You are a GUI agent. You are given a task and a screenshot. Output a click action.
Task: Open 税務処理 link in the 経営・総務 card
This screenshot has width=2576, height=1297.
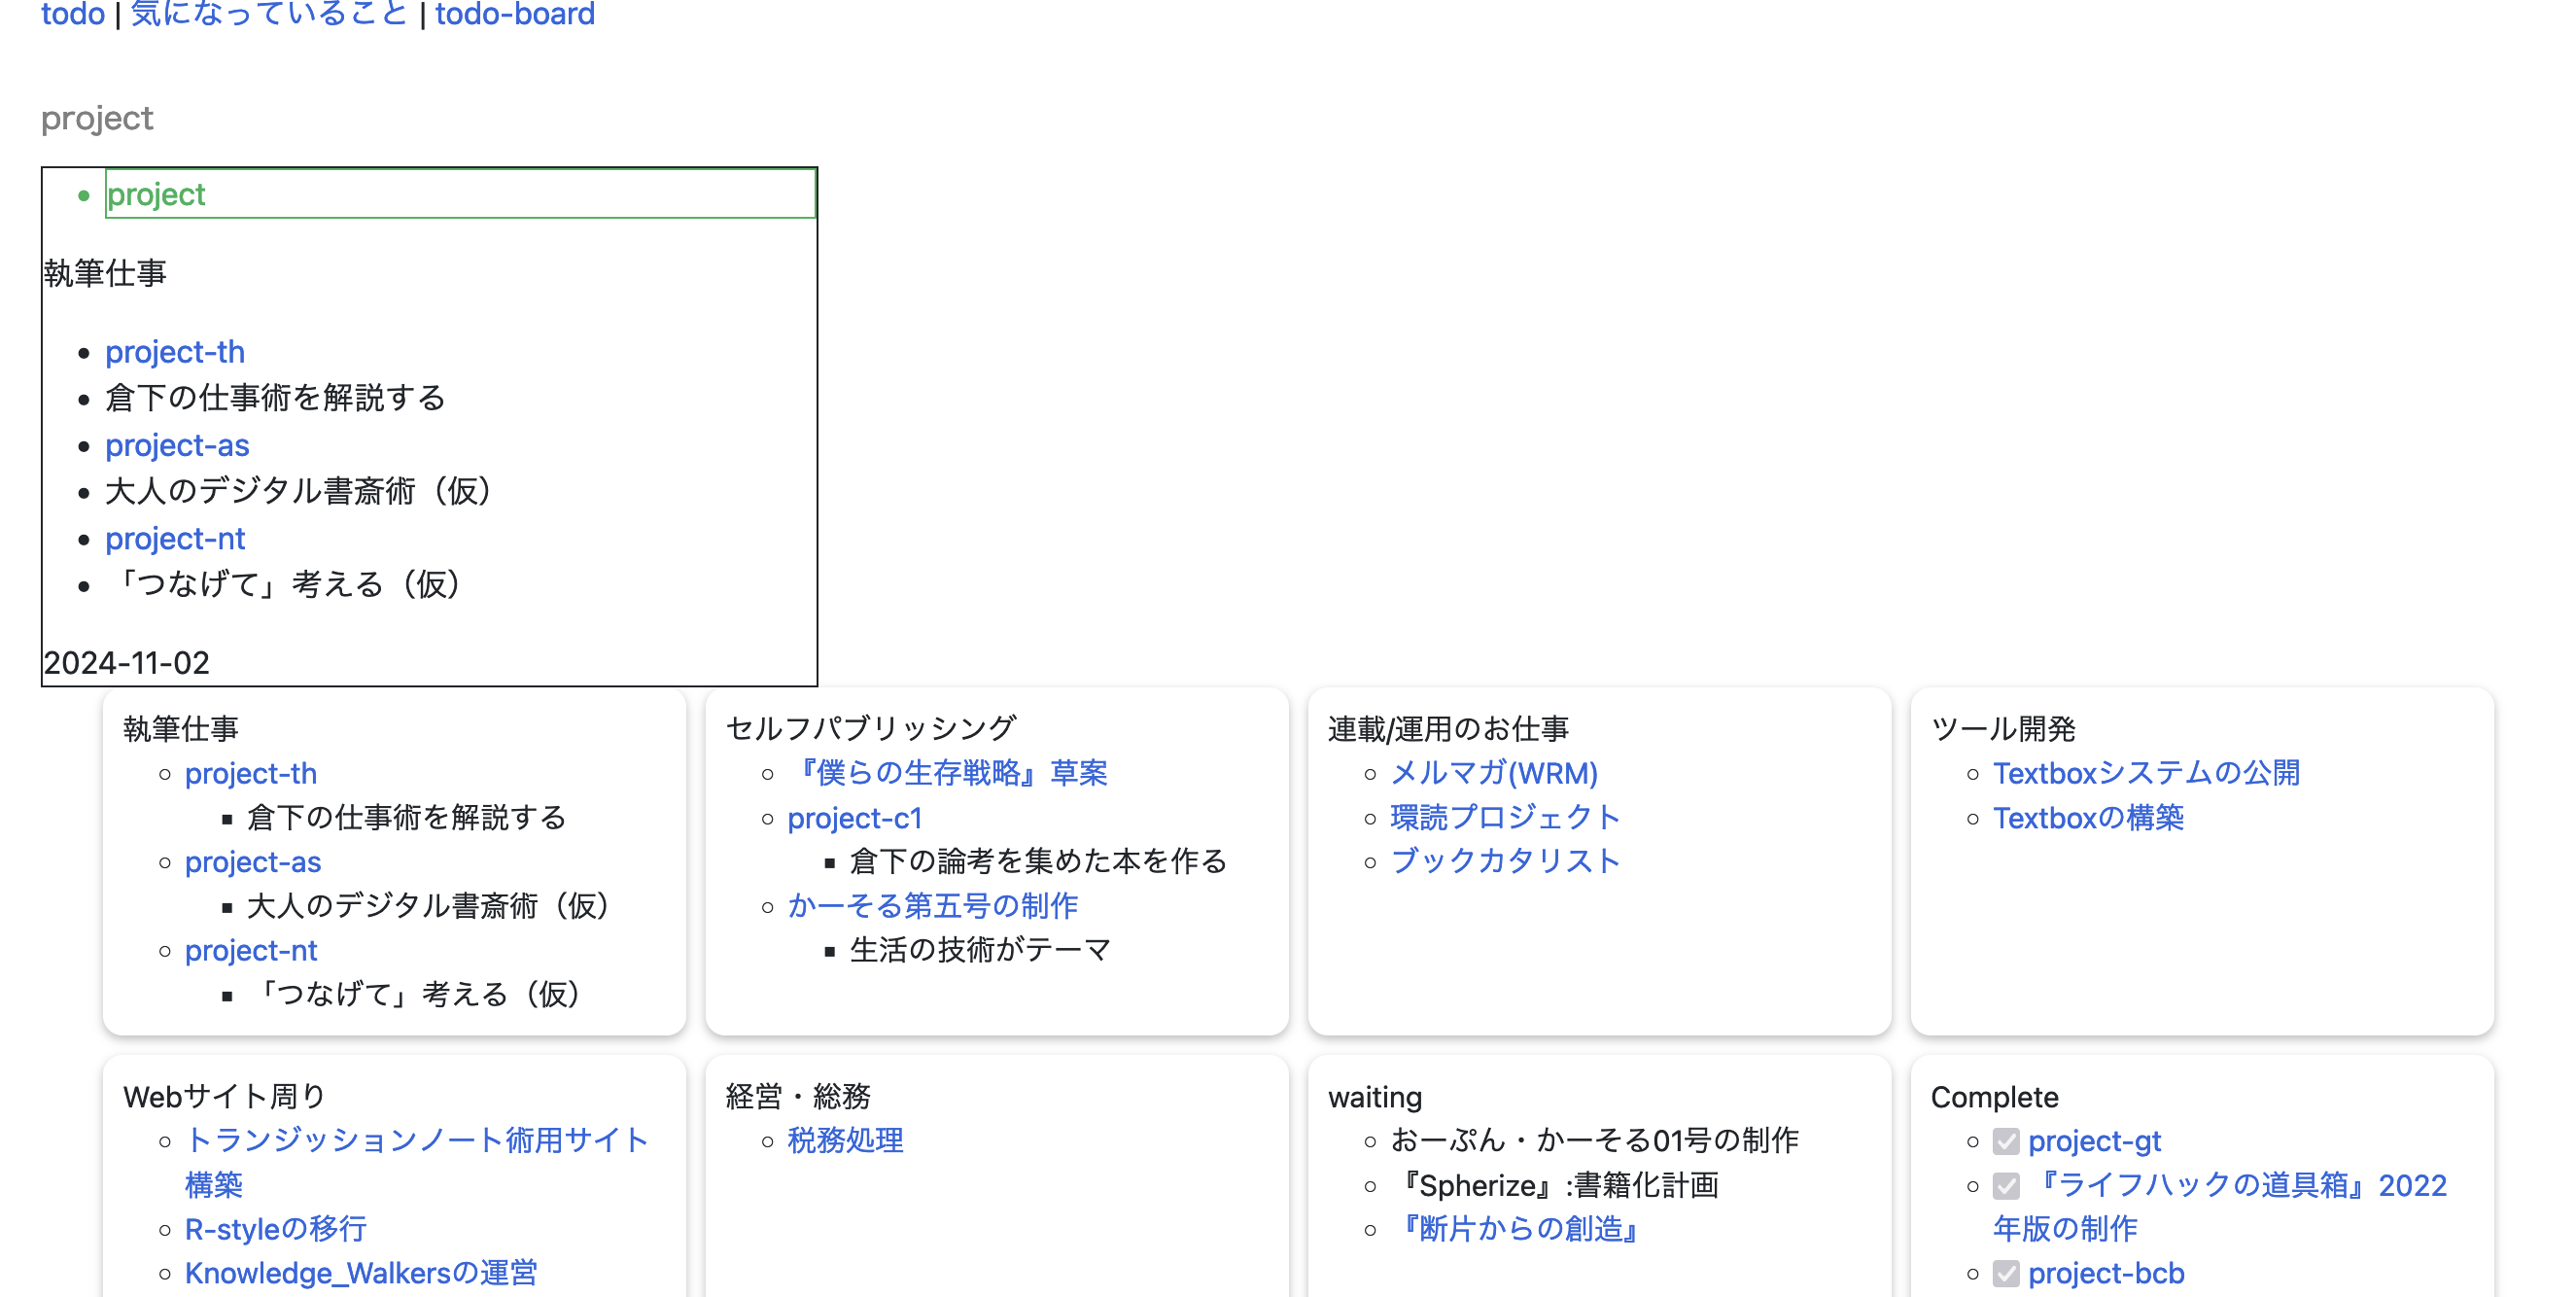click(845, 1141)
